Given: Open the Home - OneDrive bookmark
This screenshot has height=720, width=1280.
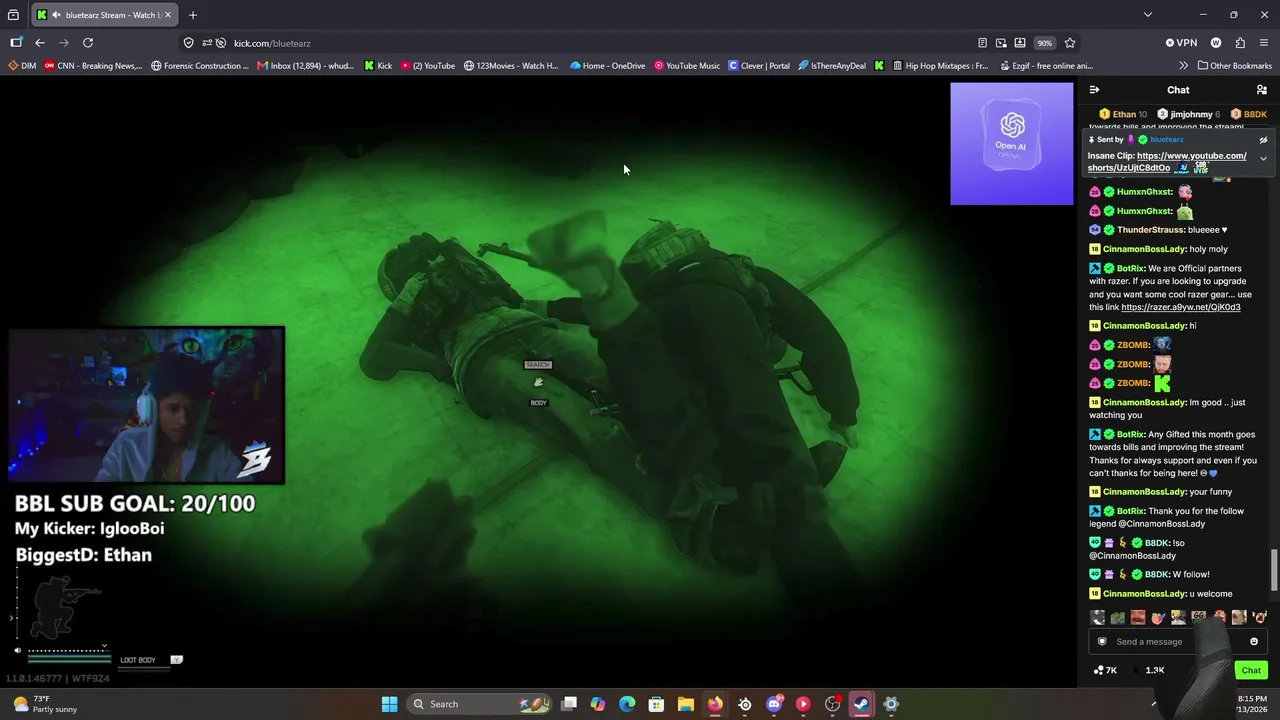Looking at the screenshot, I should tap(607, 66).
